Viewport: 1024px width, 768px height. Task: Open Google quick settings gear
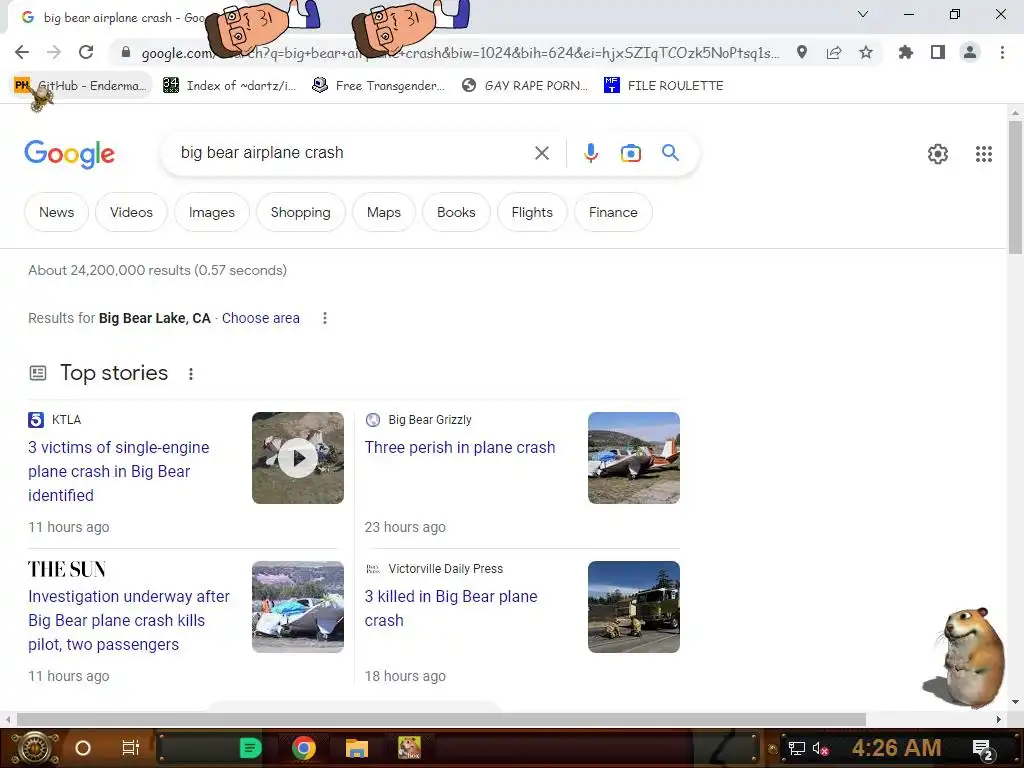click(938, 154)
